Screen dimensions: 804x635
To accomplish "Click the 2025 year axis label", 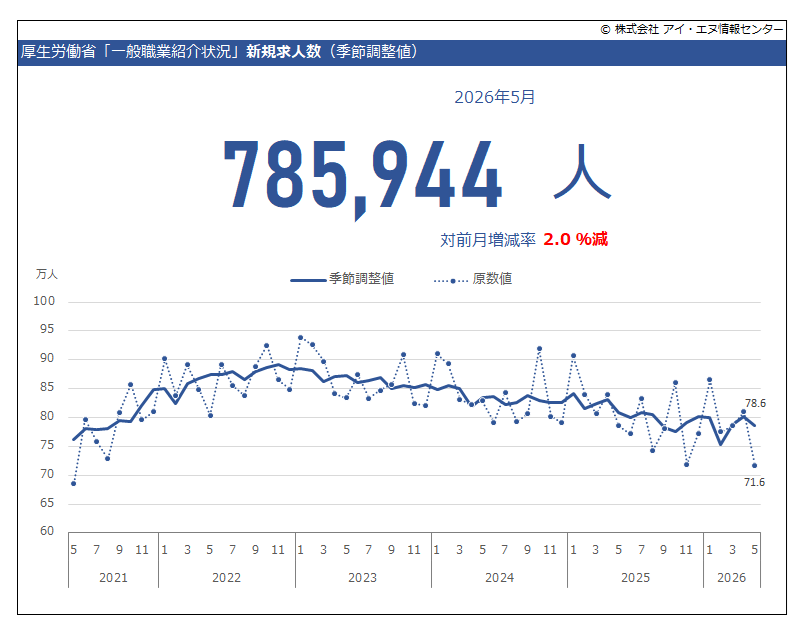I will tap(635, 578).
